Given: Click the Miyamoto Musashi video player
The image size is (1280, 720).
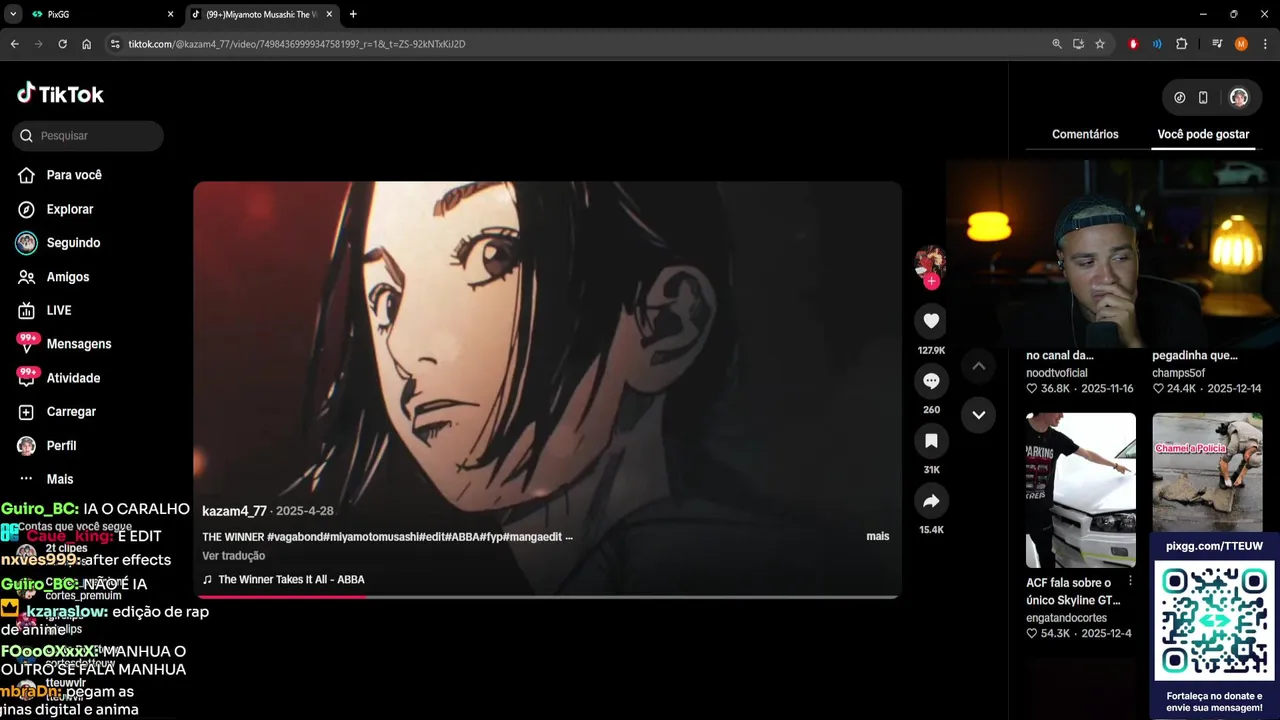Looking at the screenshot, I should point(547,390).
